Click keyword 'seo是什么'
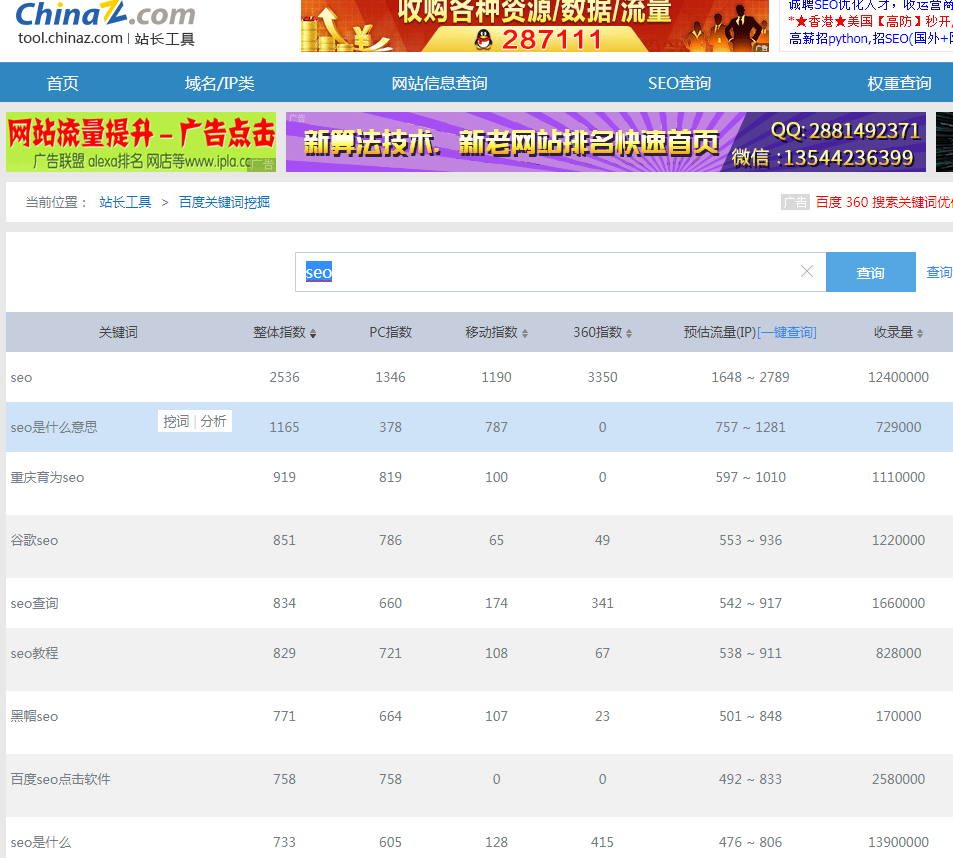 coord(41,842)
